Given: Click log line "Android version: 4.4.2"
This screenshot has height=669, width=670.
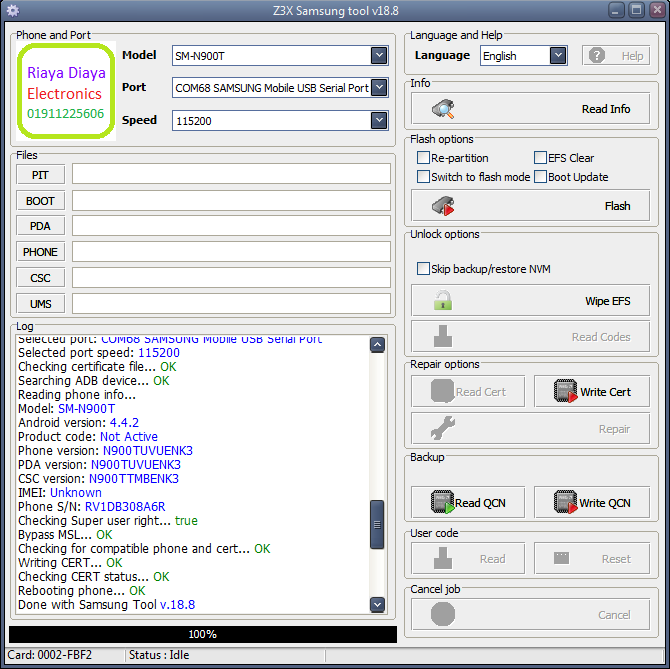Looking at the screenshot, I should [78, 423].
